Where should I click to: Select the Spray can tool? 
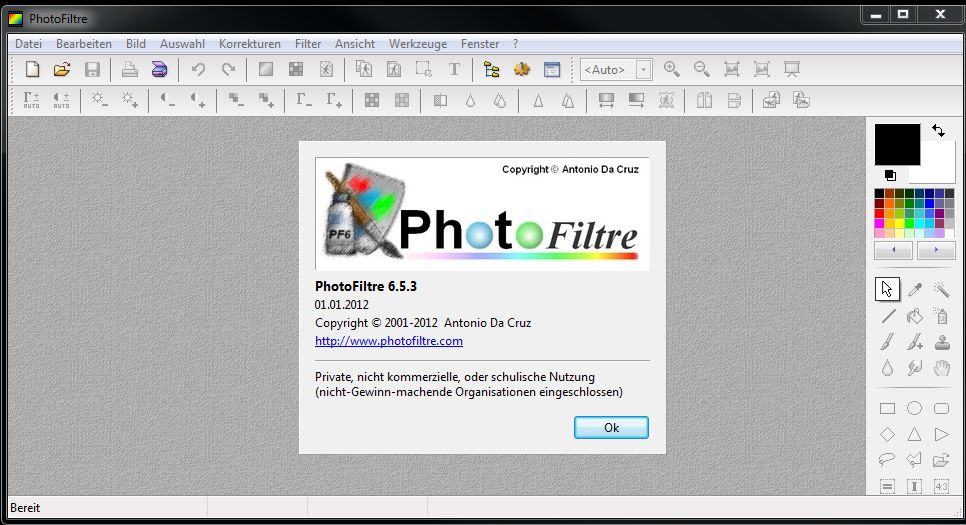941,316
